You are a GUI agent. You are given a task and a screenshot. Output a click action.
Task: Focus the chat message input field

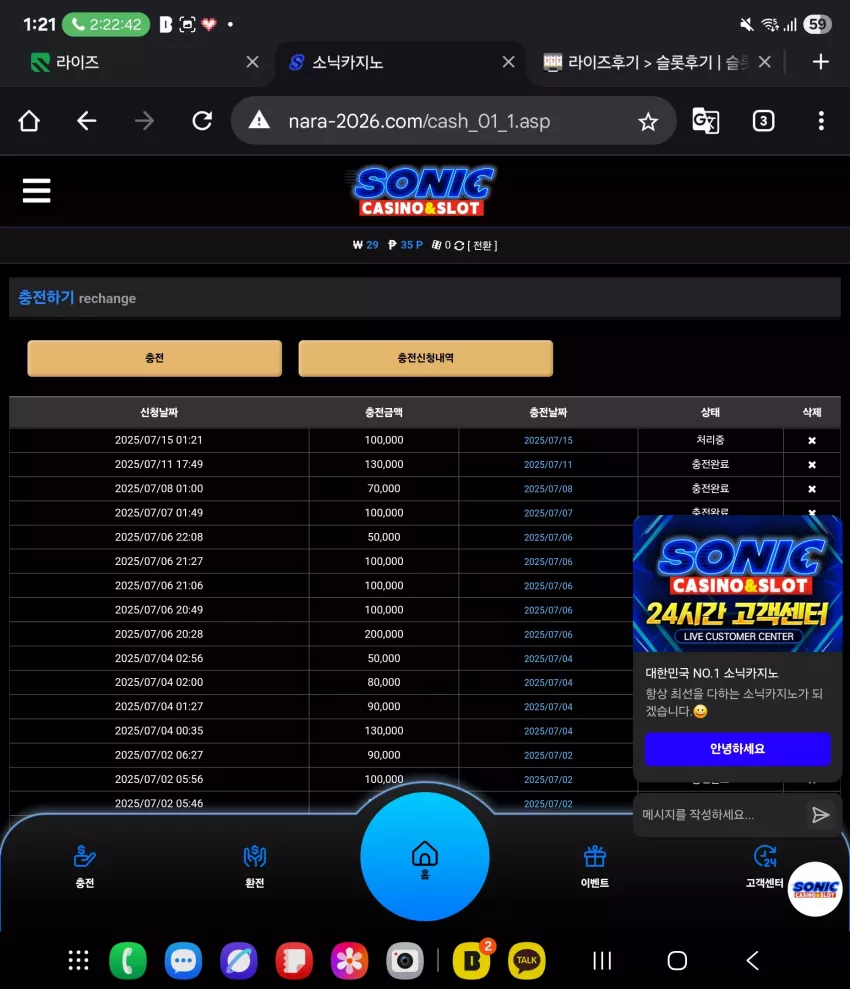point(719,815)
